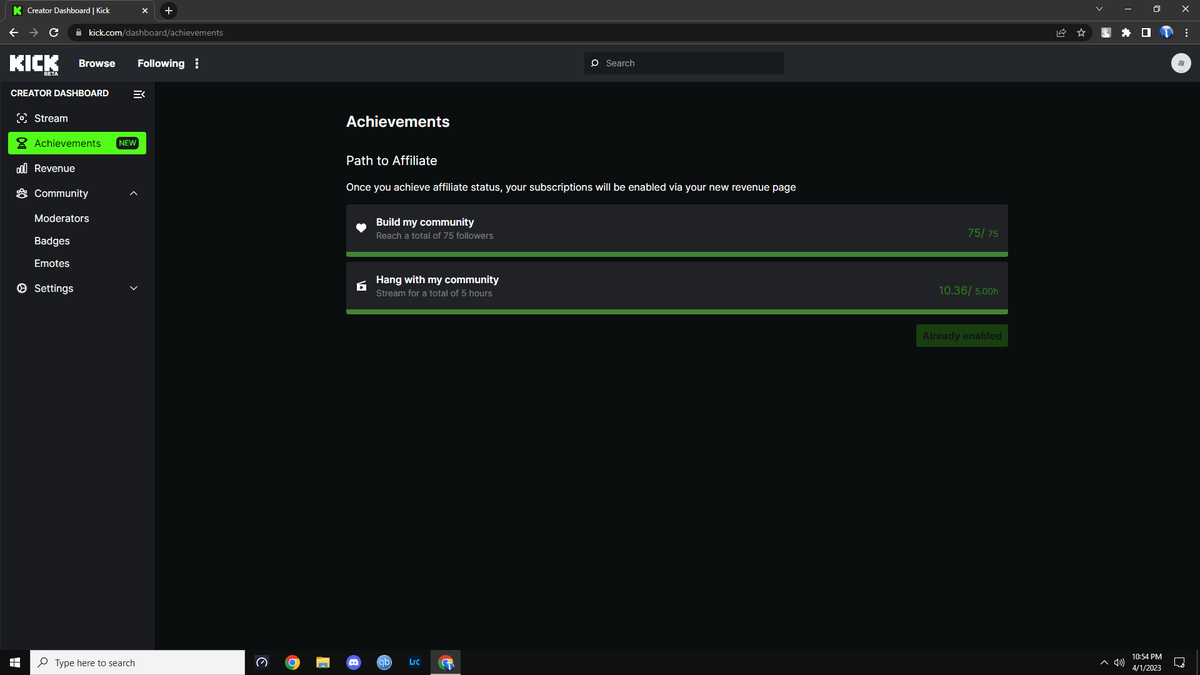The width and height of the screenshot is (1200, 675).
Task: Open qBittorrent from the taskbar
Action: click(383, 662)
